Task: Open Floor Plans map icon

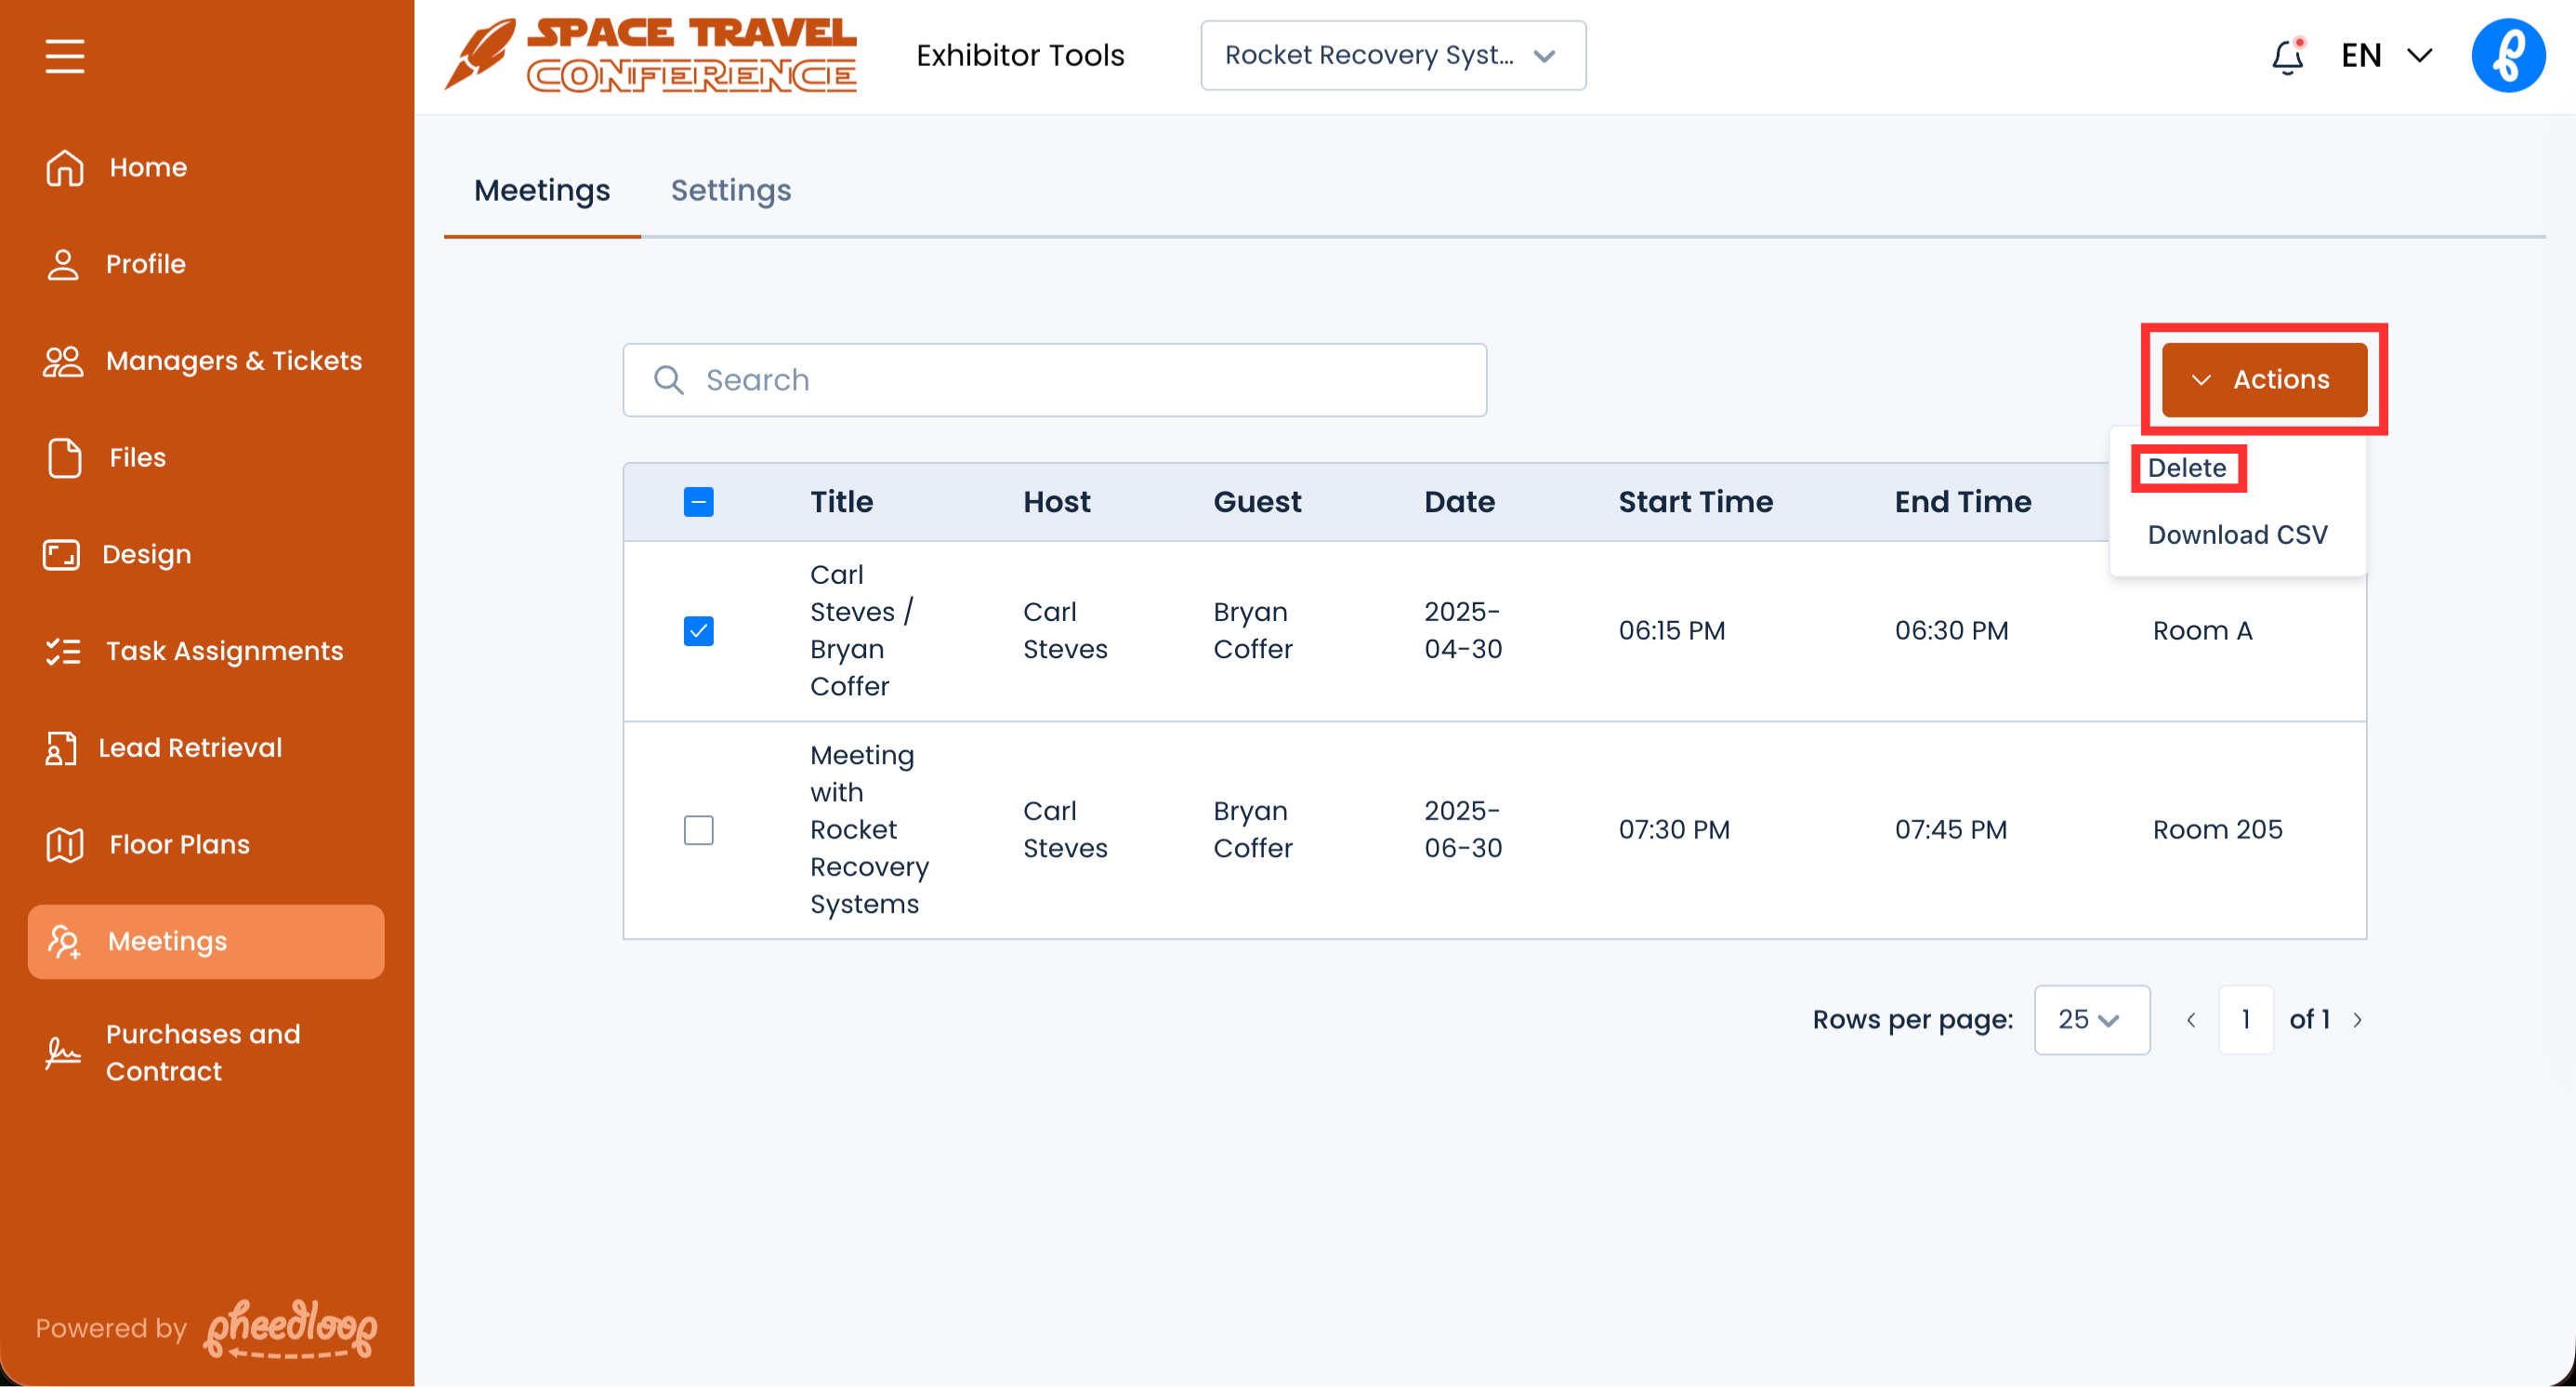Action: [x=65, y=845]
